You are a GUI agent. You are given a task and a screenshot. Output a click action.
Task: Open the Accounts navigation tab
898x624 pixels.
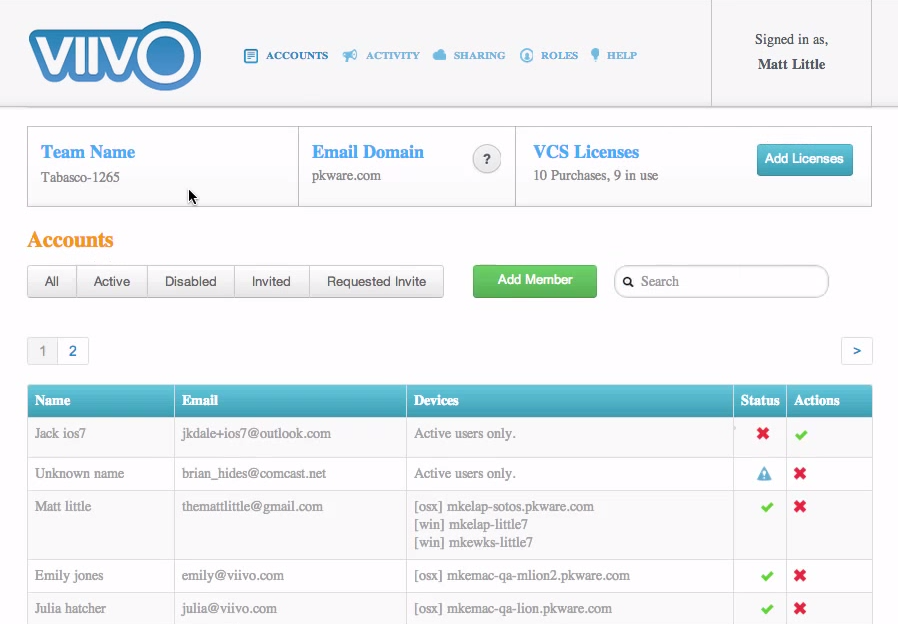[x=287, y=56]
